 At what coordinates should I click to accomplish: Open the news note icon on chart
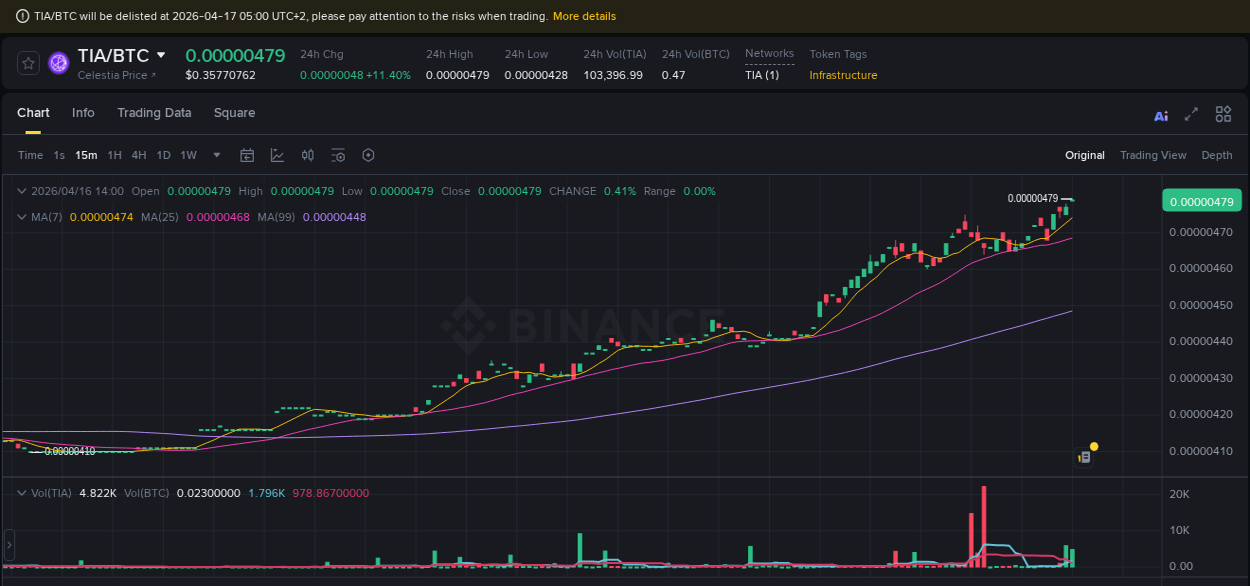point(1084,457)
